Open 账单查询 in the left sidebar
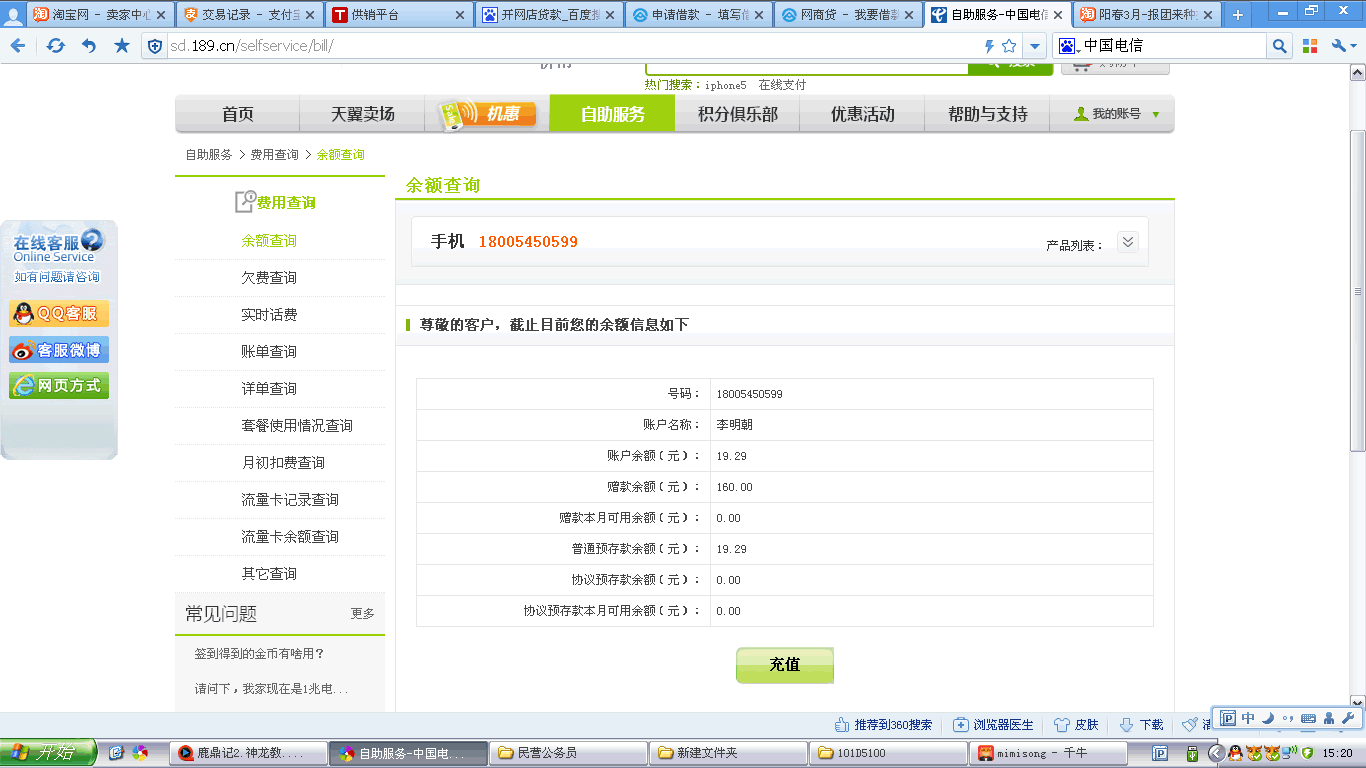The width and height of the screenshot is (1366, 768). (x=269, y=352)
